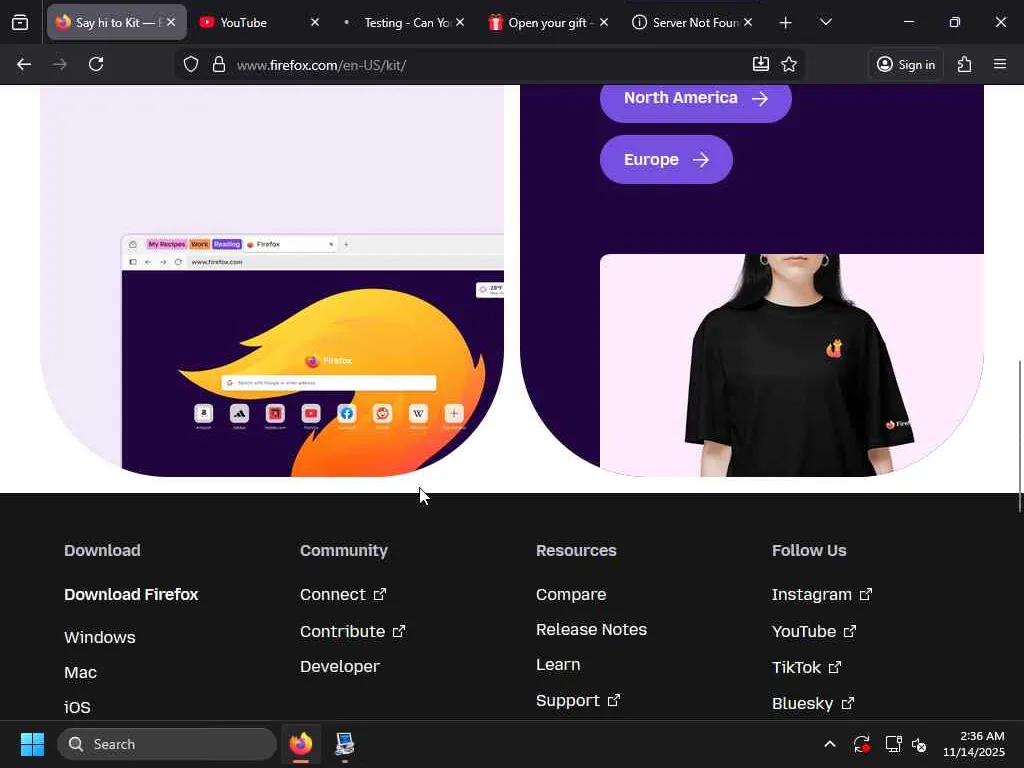The image size is (1024, 768).
Task: Close the Open your gift tab
Action: click(604, 22)
